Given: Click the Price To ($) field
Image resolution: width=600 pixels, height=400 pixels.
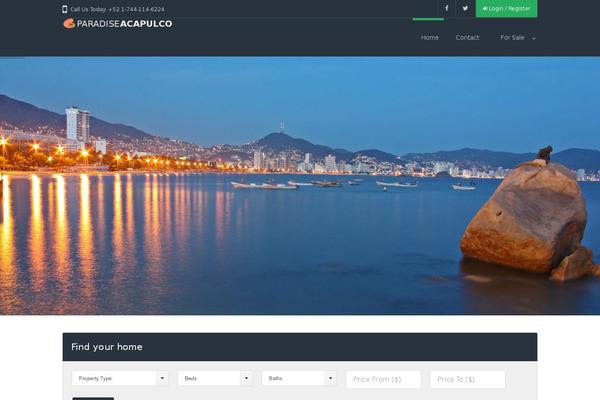Looking at the screenshot, I should coord(468,379).
